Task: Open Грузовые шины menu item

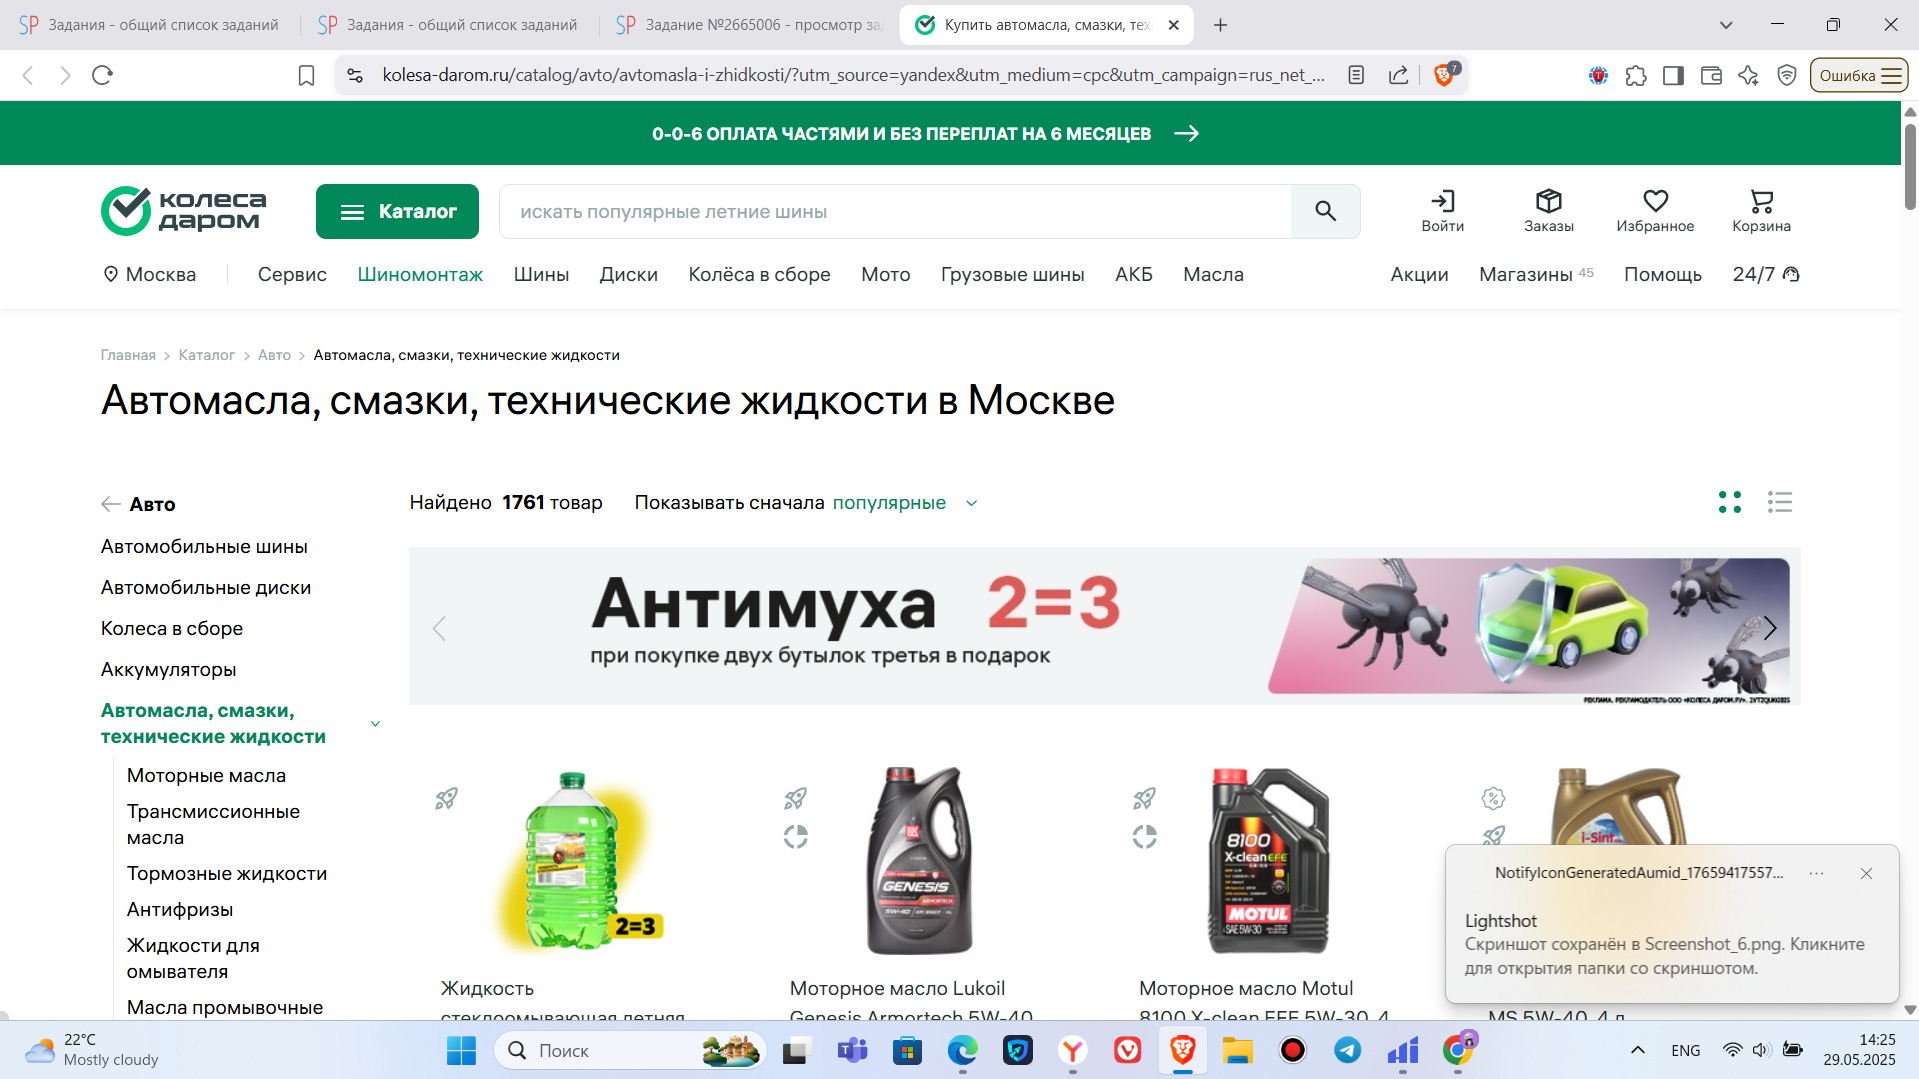Action: click(1012, 274)
